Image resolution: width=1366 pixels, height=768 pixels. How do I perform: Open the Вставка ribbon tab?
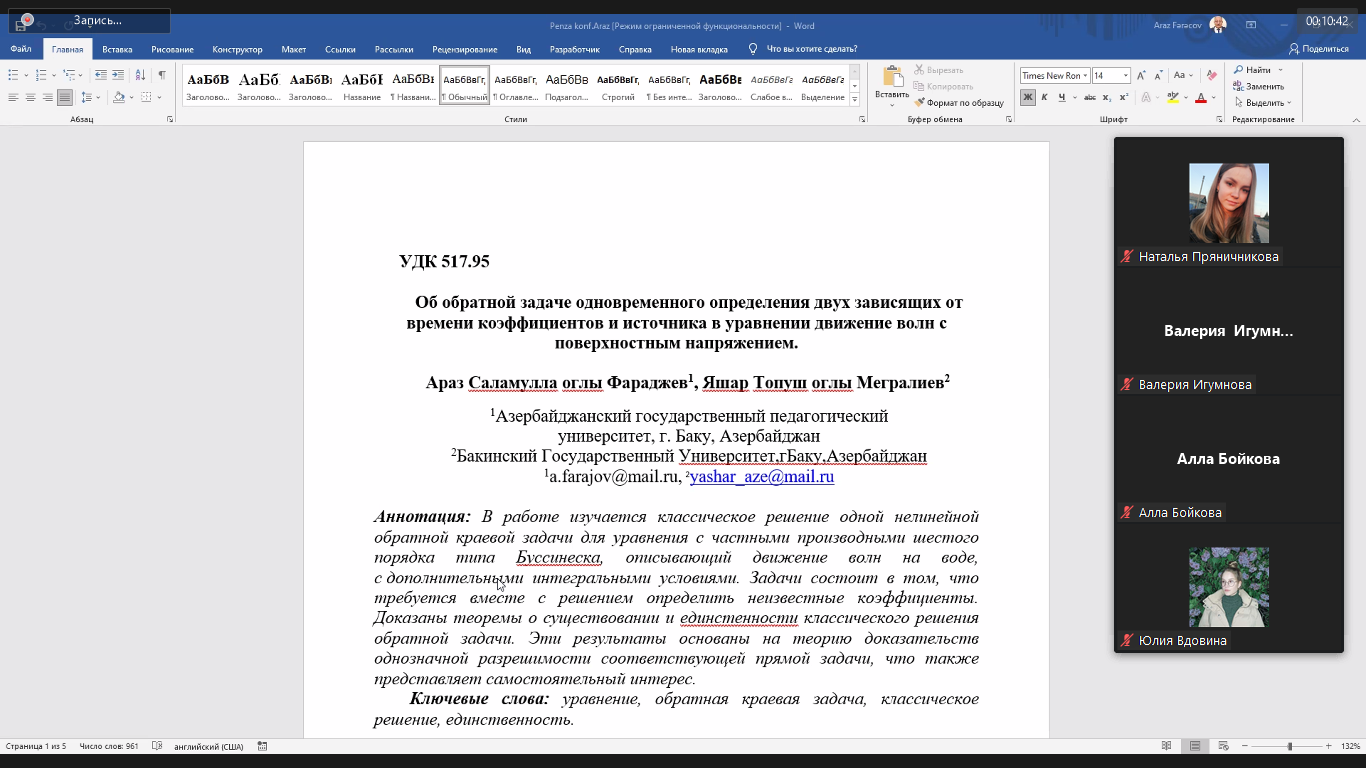pyautogui.click(x=117, y=49)
